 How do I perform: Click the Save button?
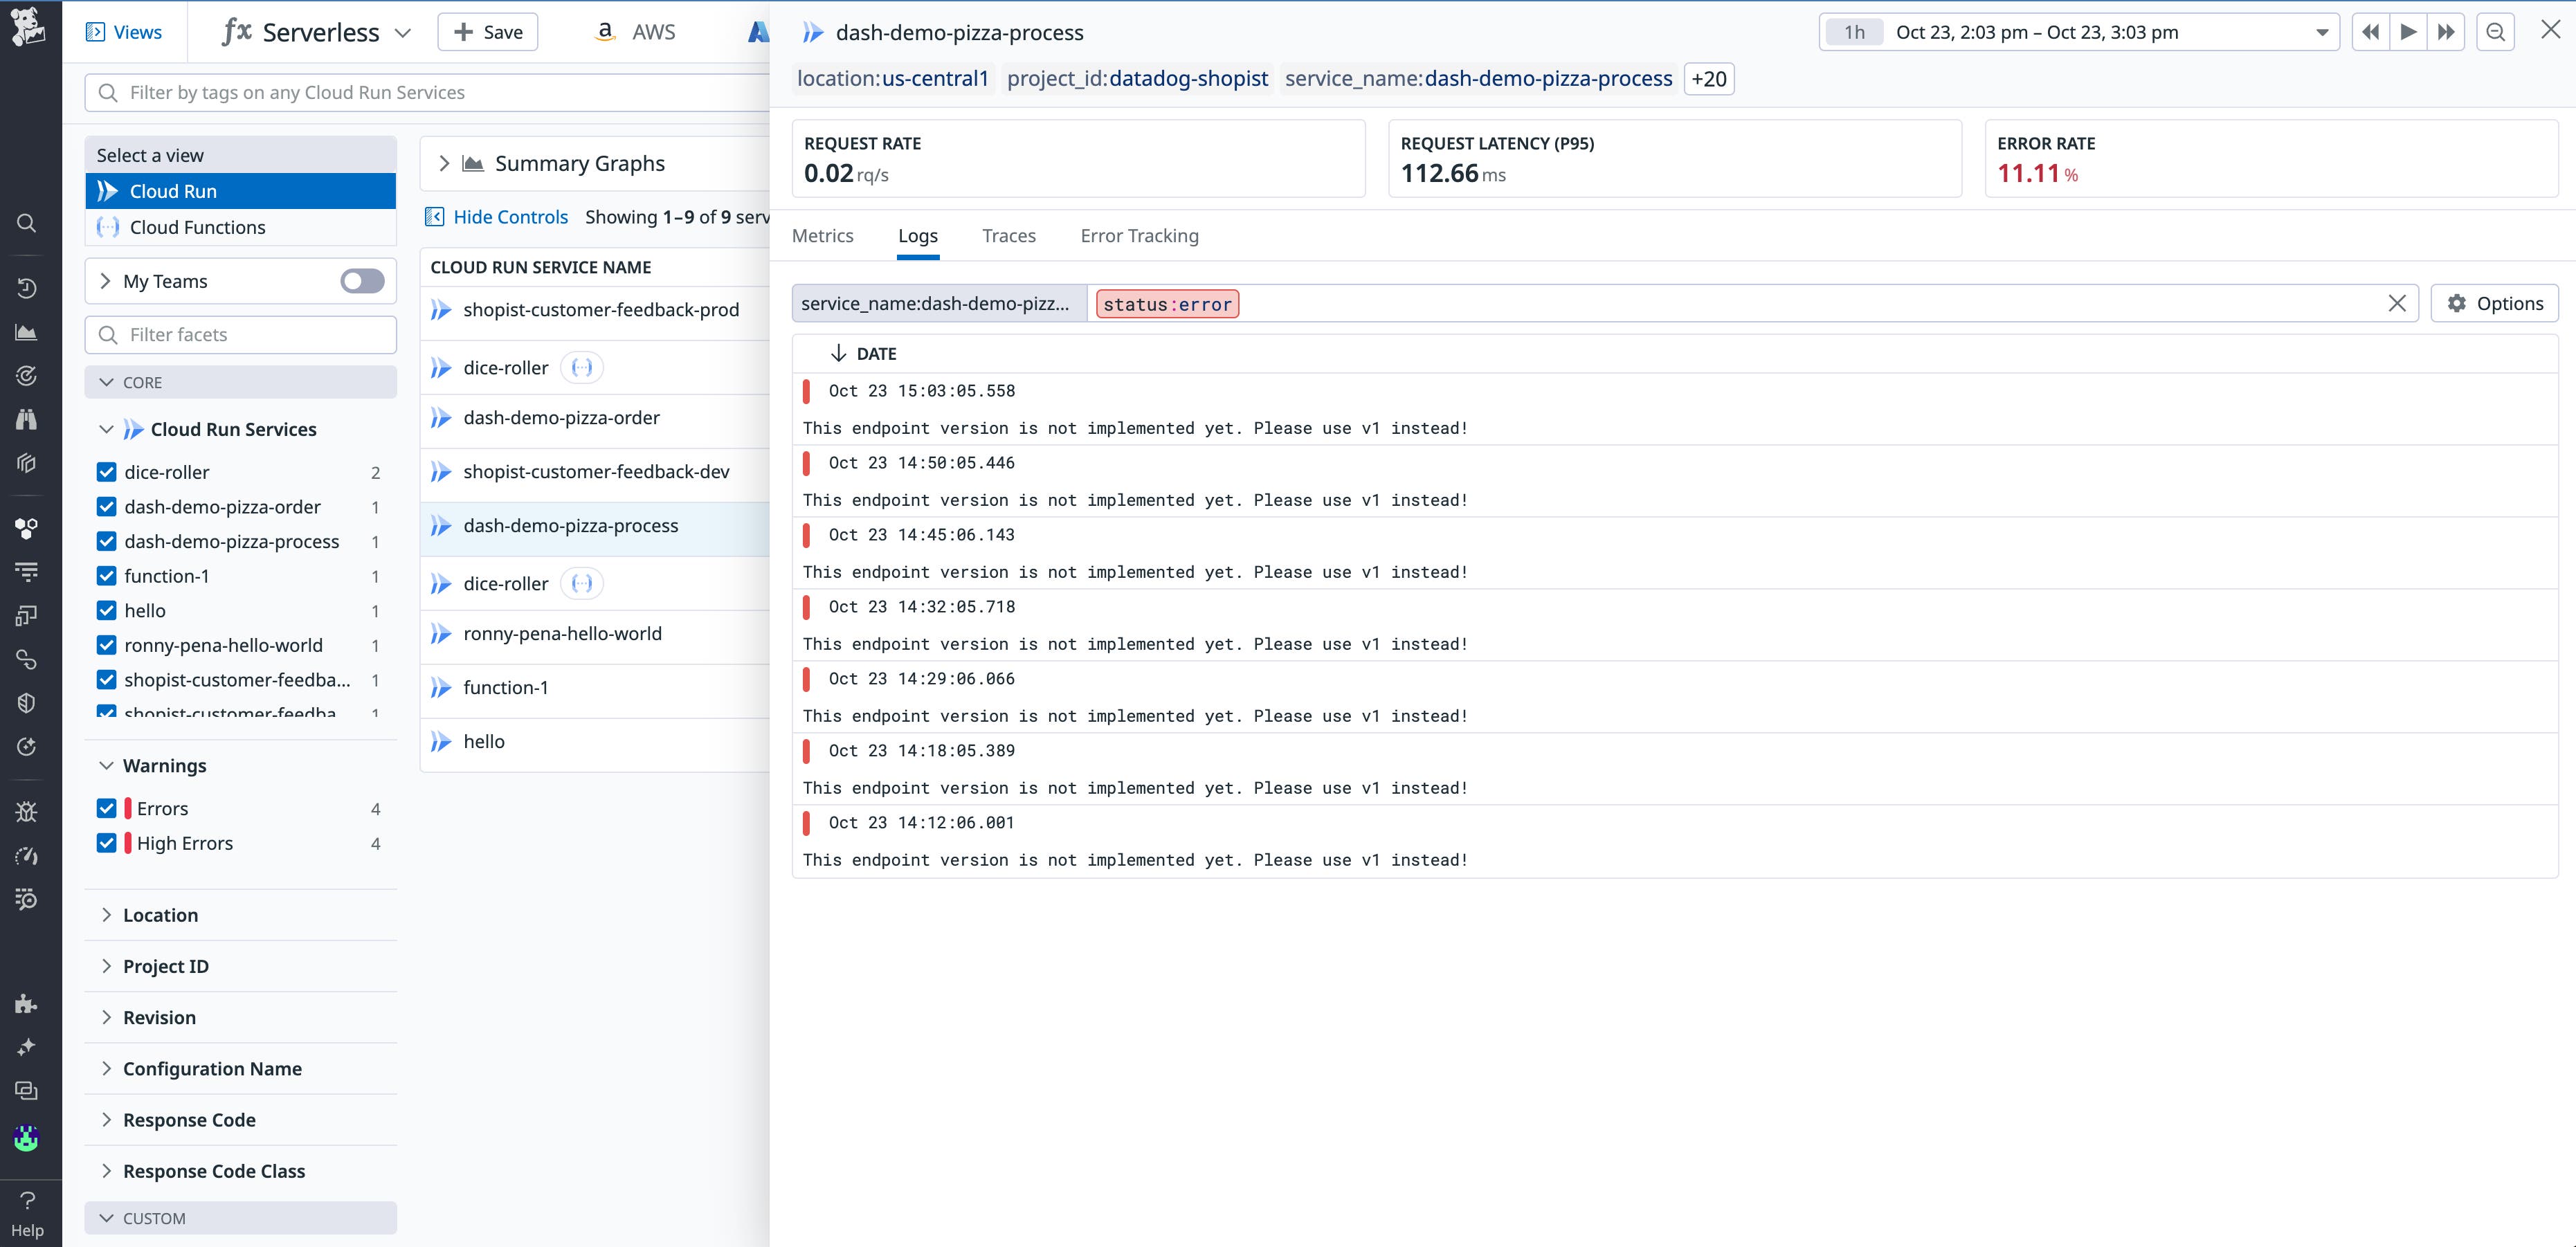coord(487,32)
